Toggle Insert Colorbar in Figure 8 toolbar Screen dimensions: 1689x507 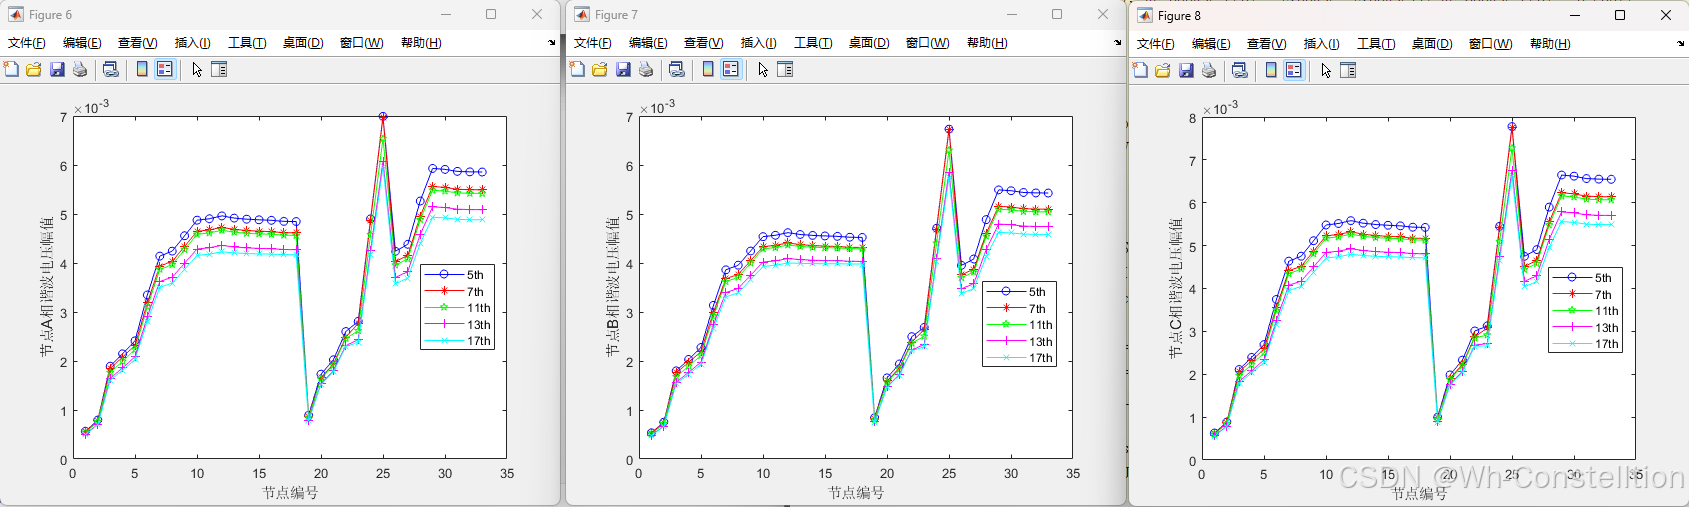[1271, 70]
